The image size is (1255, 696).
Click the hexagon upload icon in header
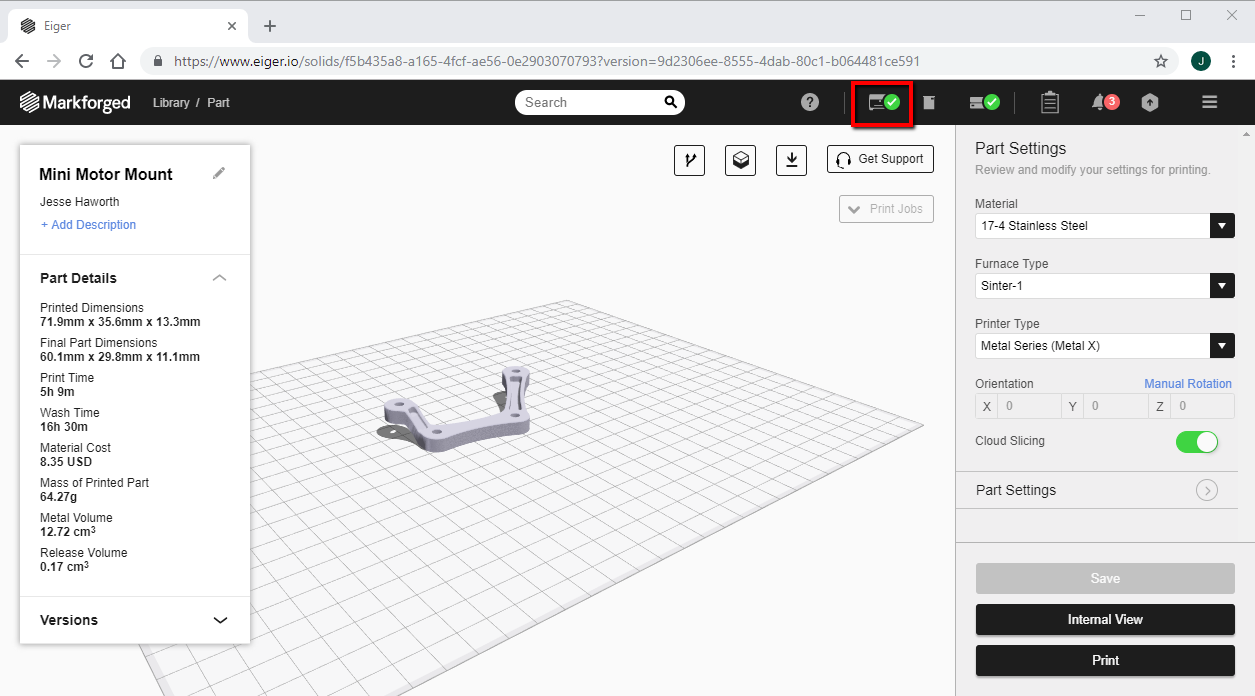pos(1150,102)
